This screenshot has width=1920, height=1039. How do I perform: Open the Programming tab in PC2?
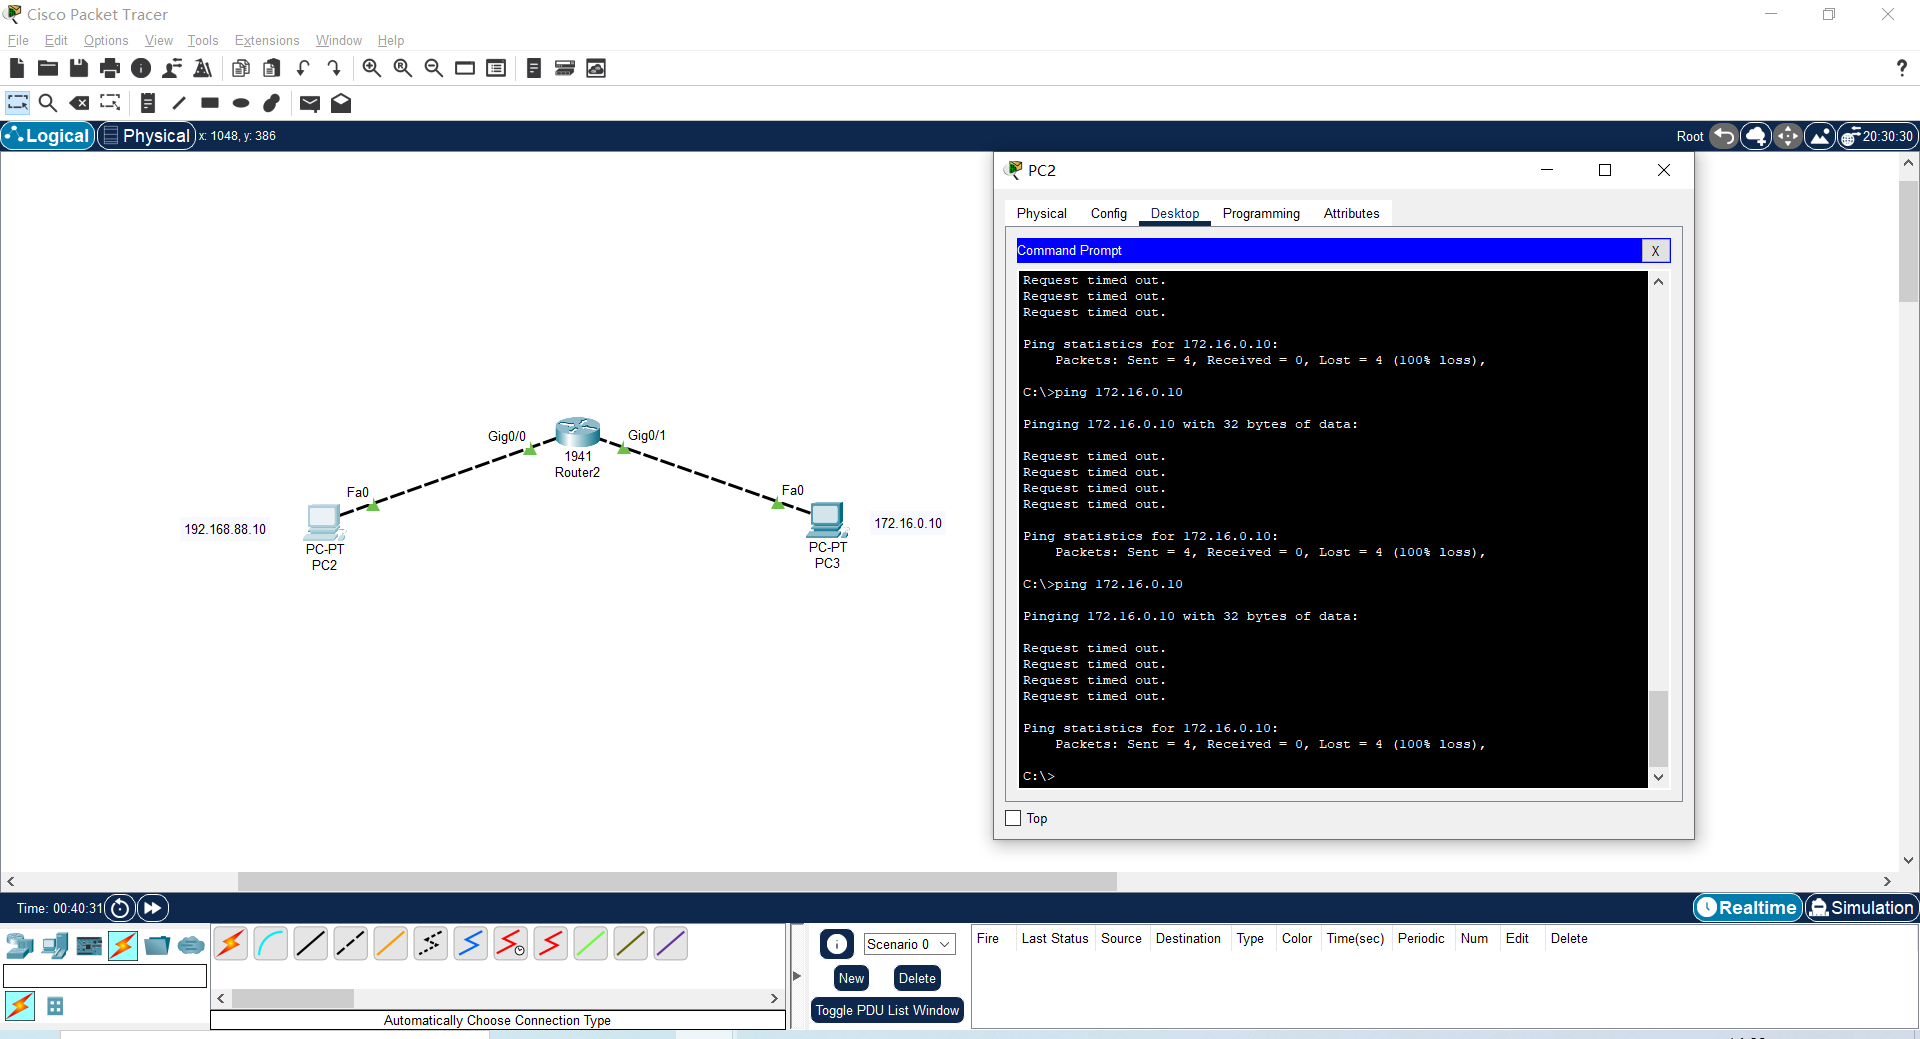1261,213
